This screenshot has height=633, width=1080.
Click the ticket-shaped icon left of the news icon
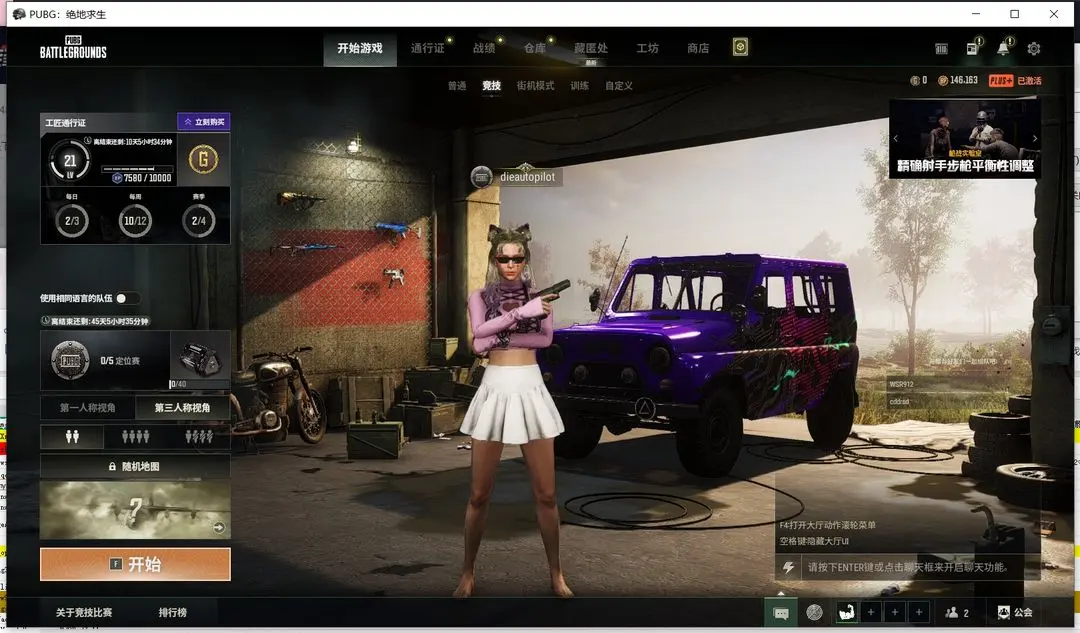pos(941,48)
